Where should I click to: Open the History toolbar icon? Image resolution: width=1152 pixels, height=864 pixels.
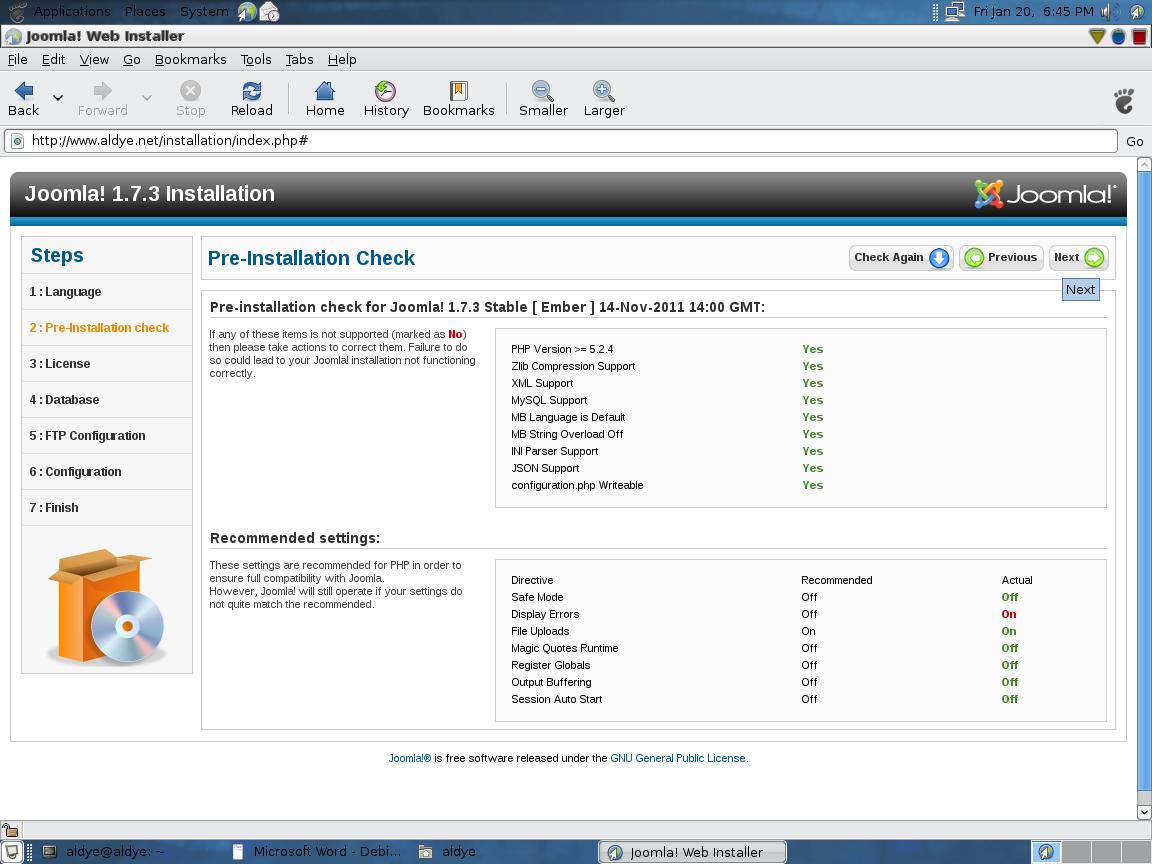coord(386,99)
